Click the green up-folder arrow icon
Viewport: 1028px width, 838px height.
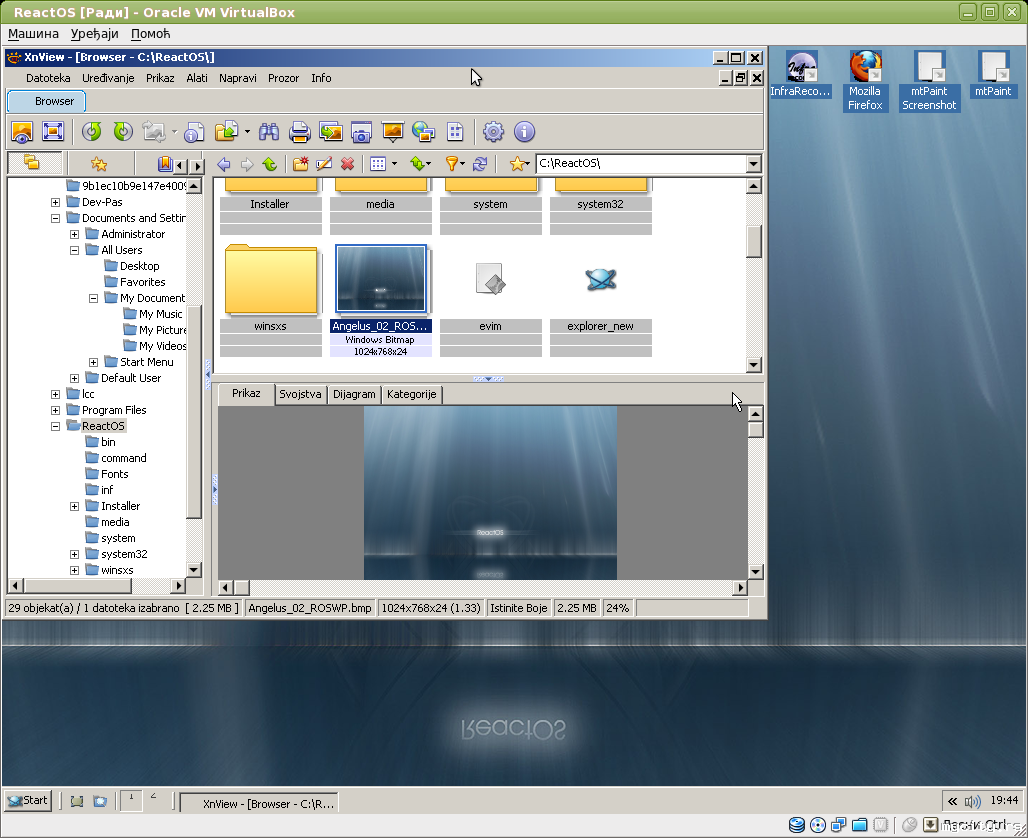click(269, 164)
